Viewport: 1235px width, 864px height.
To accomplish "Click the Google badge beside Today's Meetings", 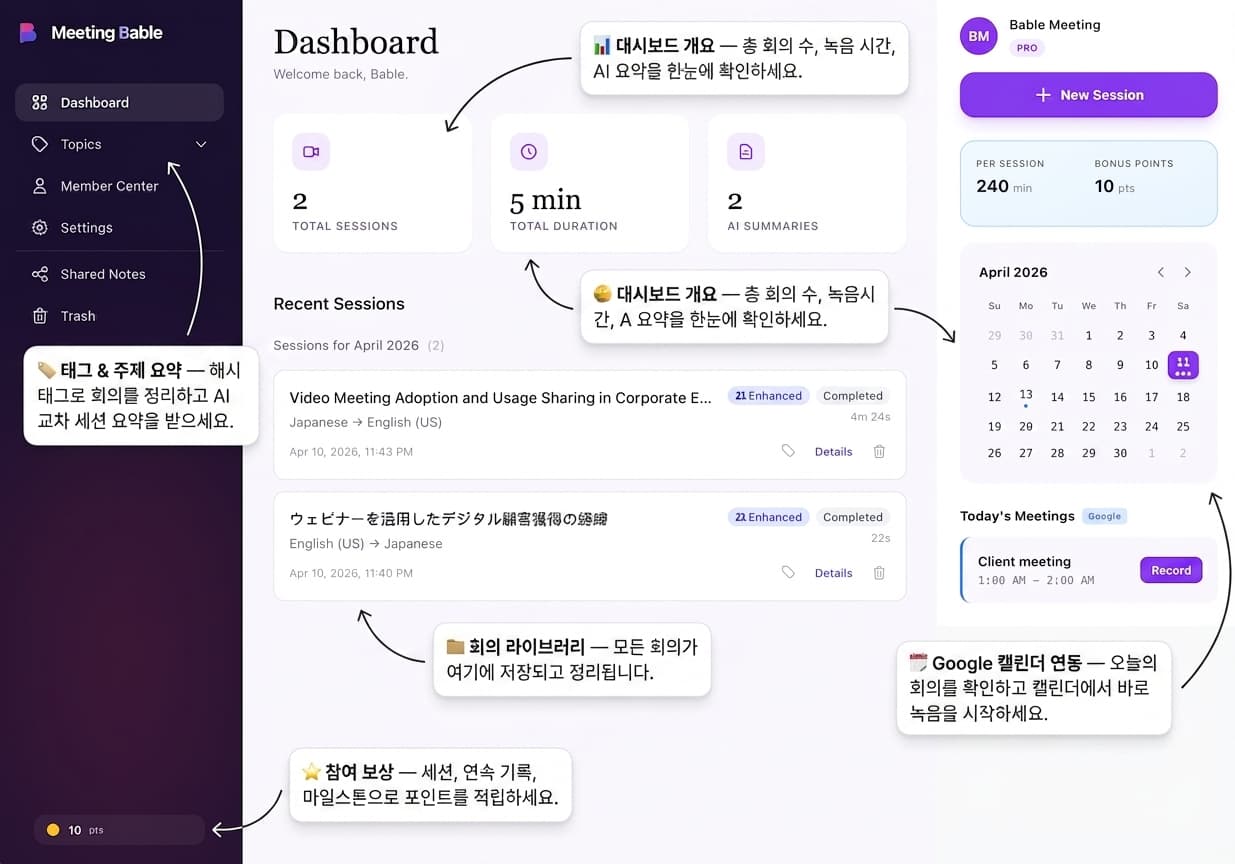I will pyautogui.click(x=1104, y=516).
